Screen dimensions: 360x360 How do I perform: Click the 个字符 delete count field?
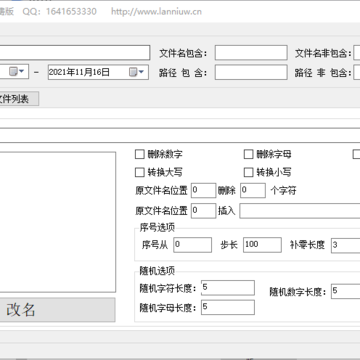pyautogui.click(x=253, y=191)
